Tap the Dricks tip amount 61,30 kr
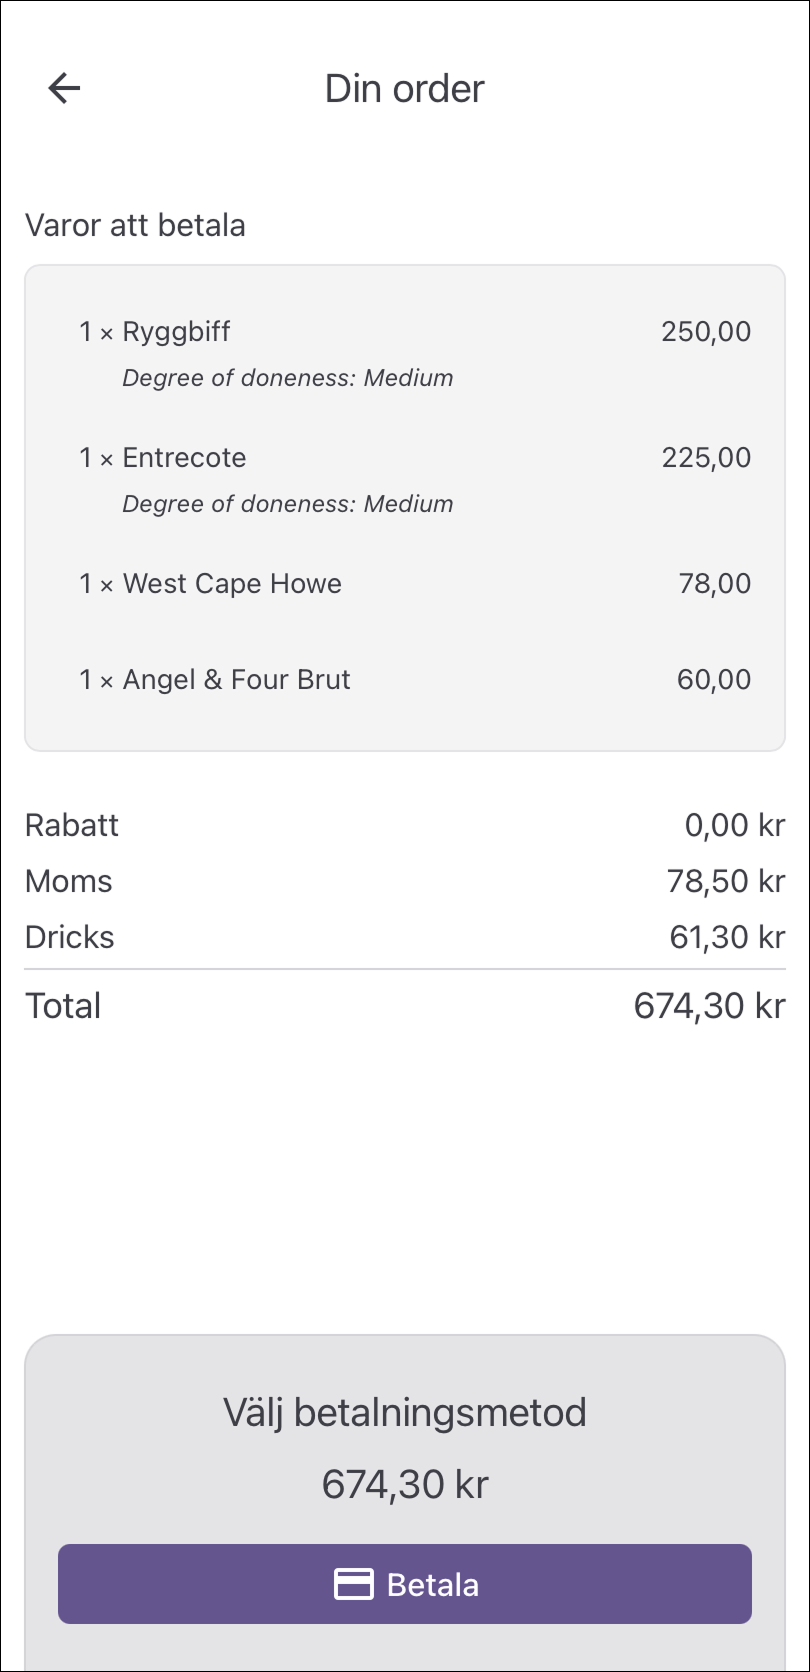Viewport: 810px width, 1672px height. 727,937
